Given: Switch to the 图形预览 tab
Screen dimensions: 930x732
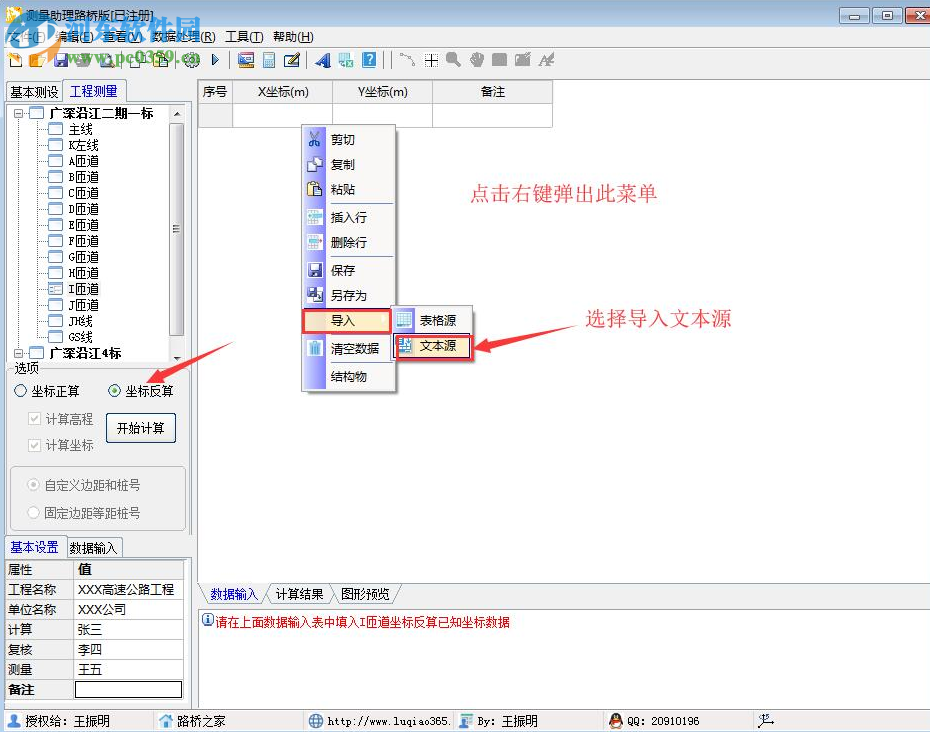Looking at the screenshot, I should [366, 593].
